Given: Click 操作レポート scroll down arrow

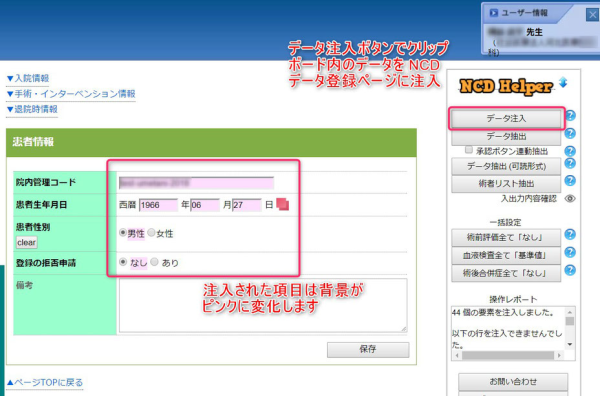Looking at the screenshot, I should pos(570,344).
